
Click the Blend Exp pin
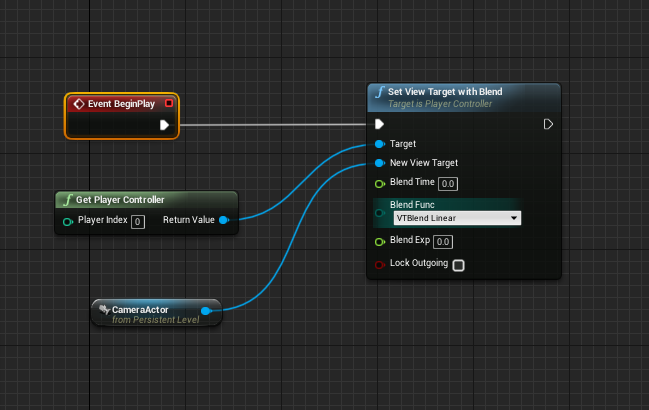(379, 241)
